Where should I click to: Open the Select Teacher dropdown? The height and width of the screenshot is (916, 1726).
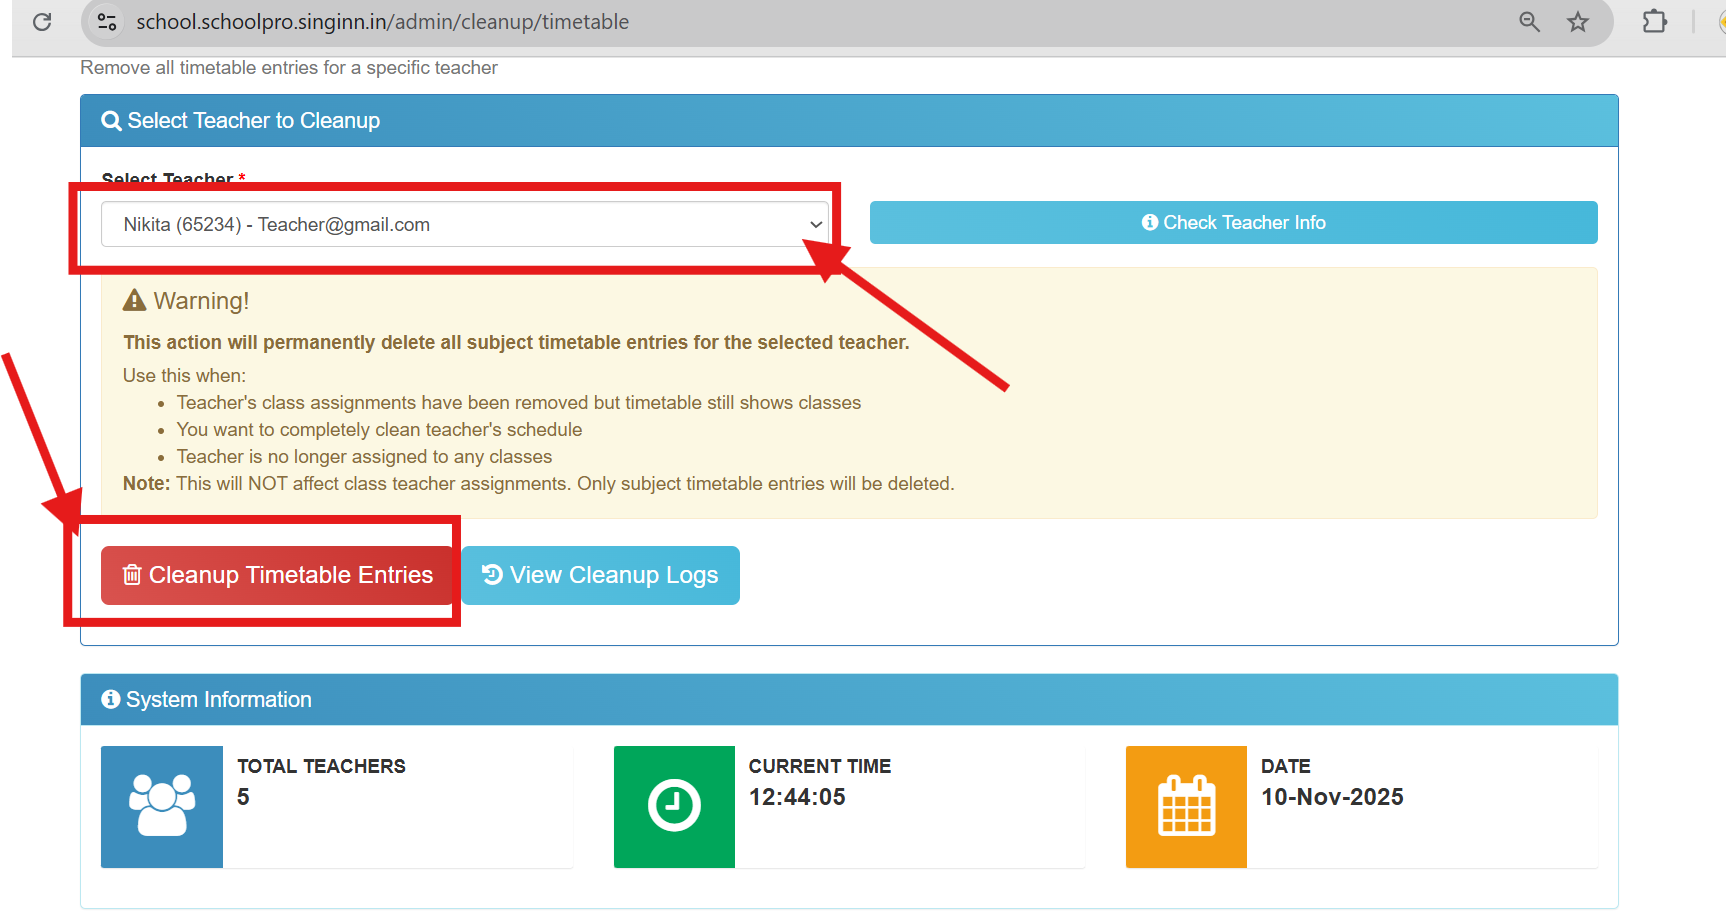(x=464, y=224)
